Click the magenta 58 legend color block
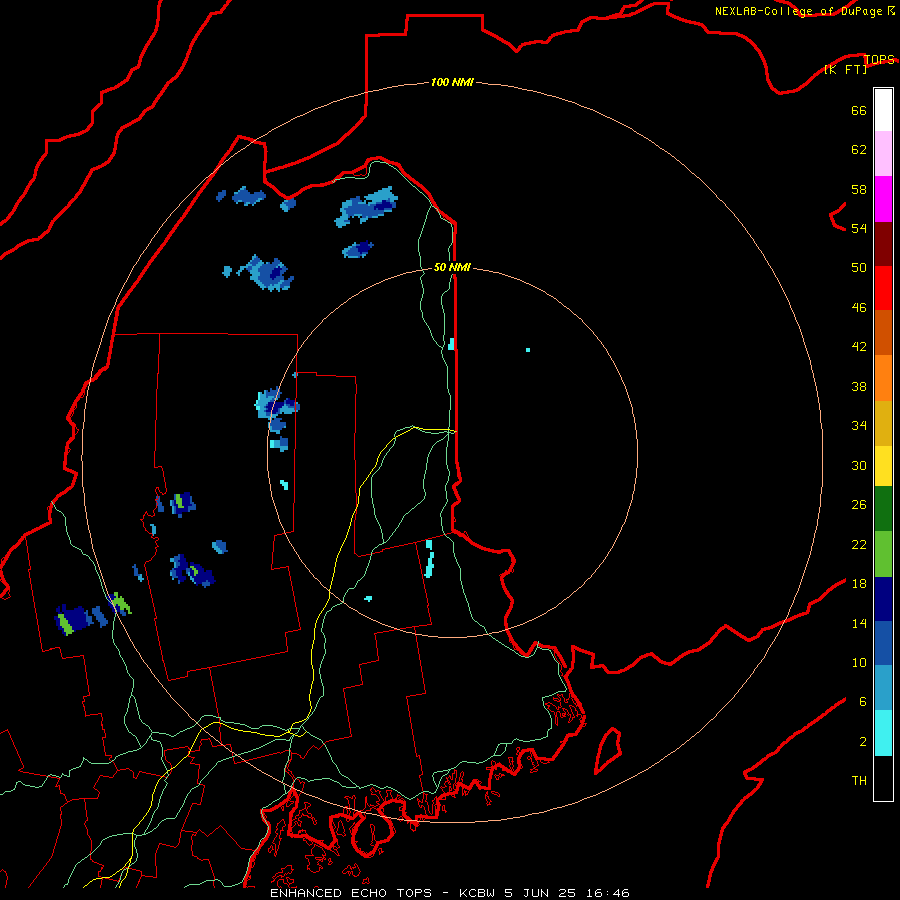 pyautogui.click(x=883, y=199)
